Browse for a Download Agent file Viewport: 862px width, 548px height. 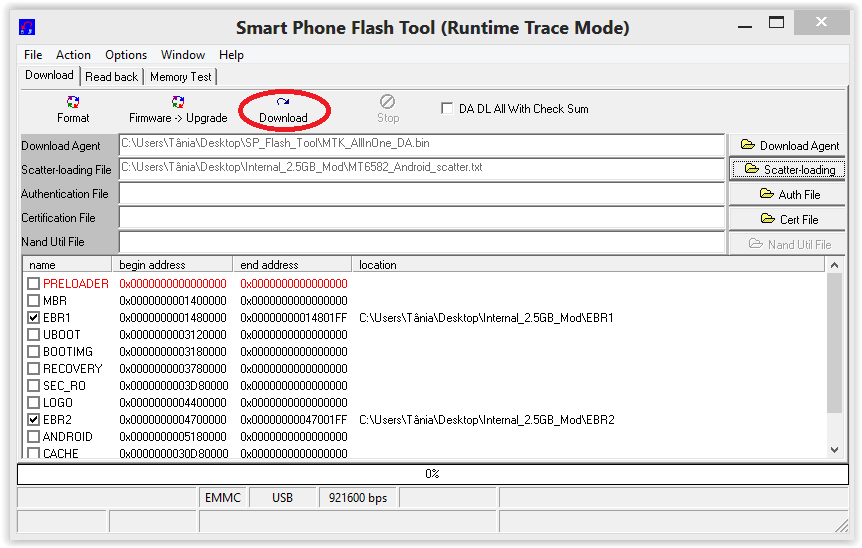[787, 146]
